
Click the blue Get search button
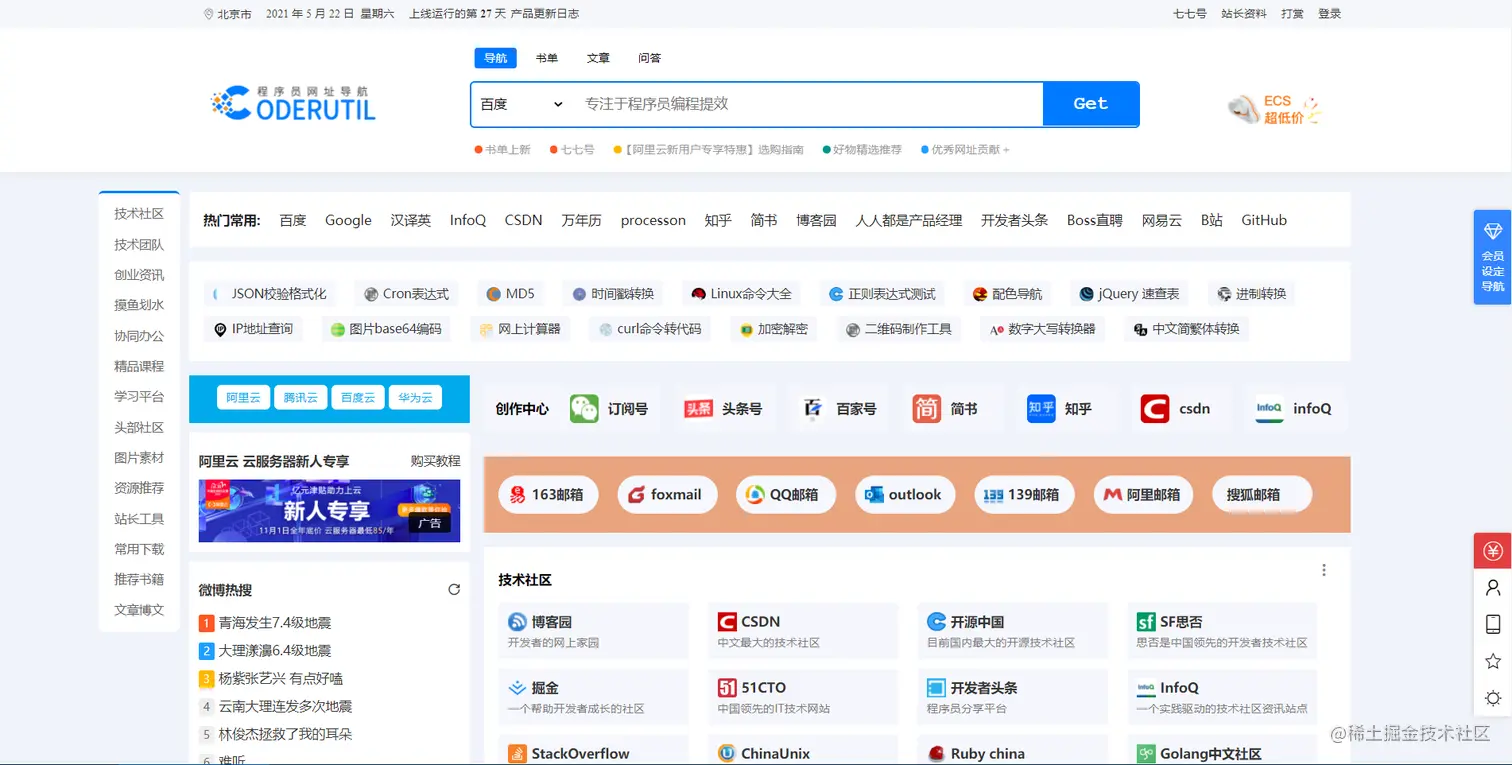[1090, 104]
